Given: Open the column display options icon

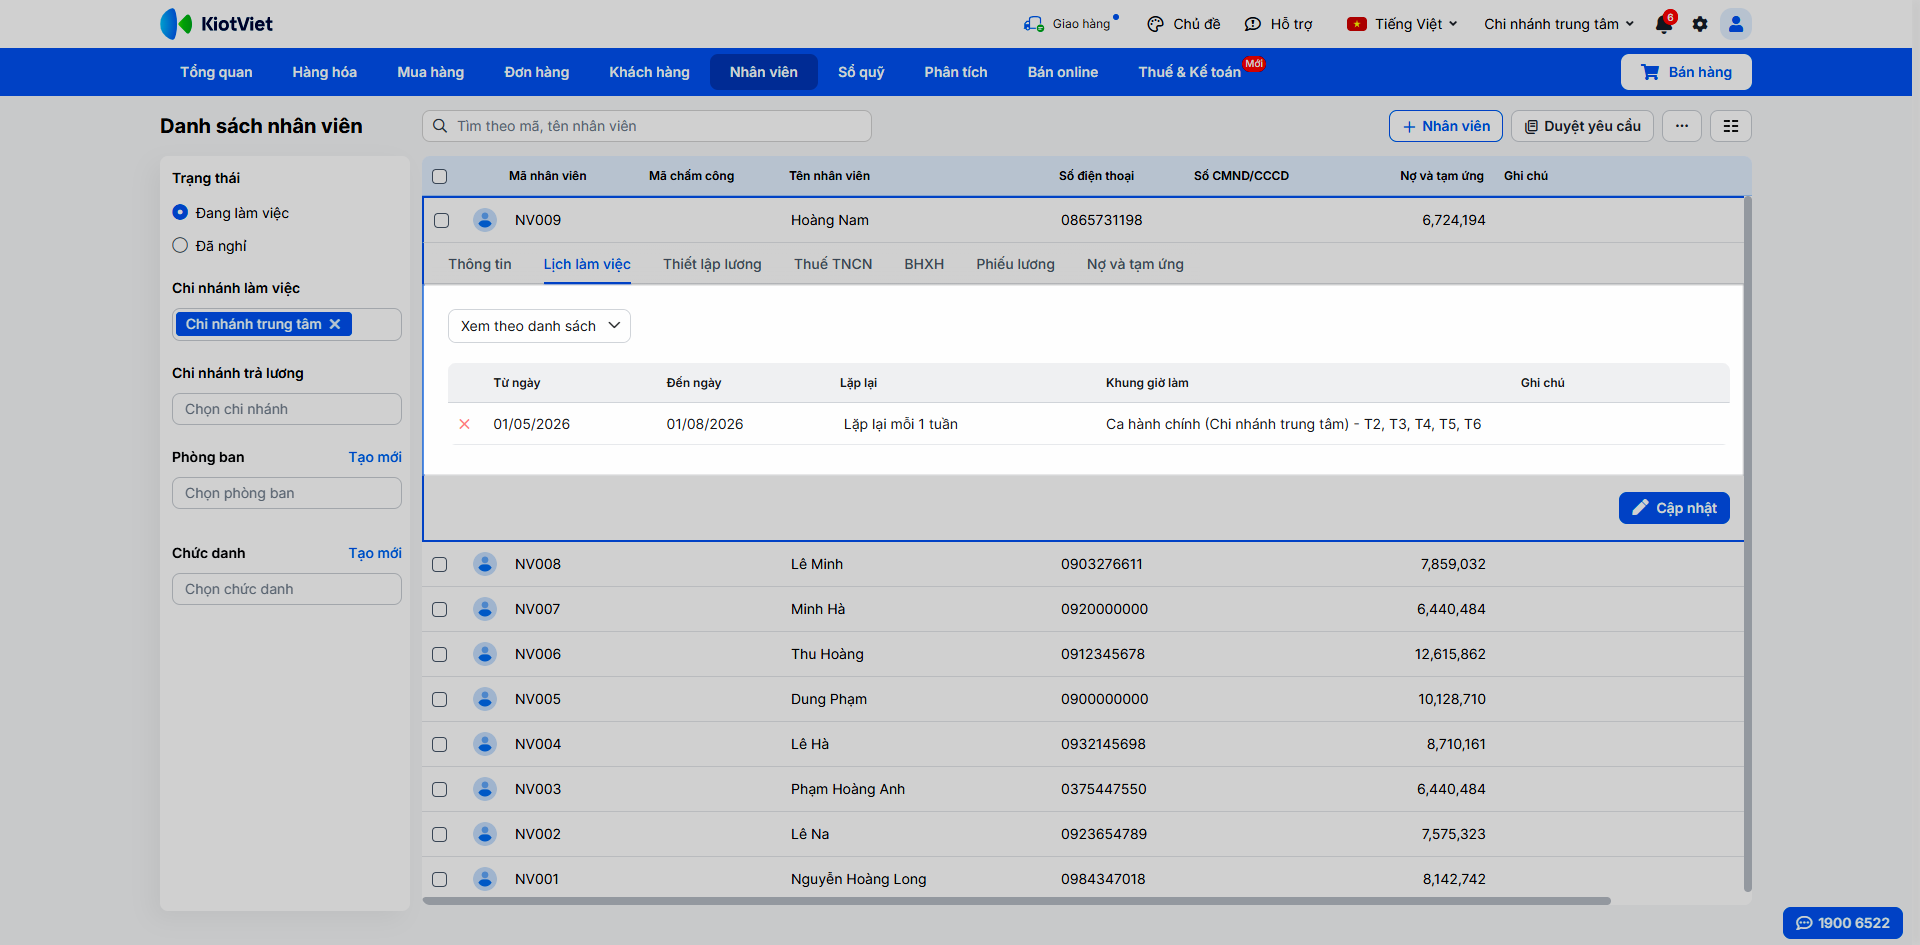Looking at the screenshot, I should 1731,126.
